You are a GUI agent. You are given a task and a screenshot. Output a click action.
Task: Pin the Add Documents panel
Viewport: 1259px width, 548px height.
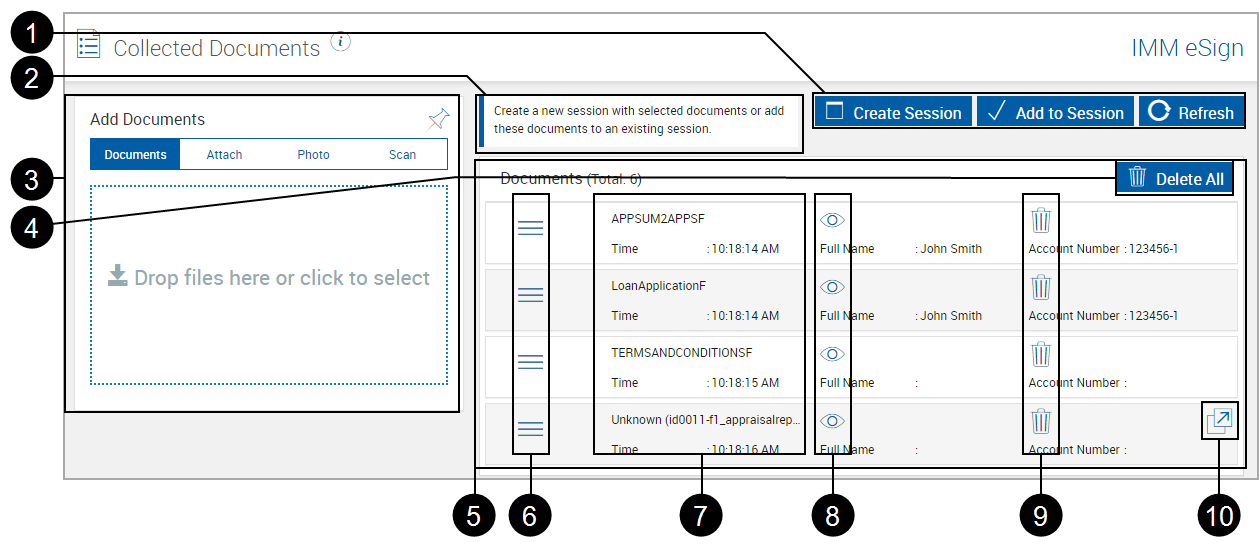[x=438, y=120]
